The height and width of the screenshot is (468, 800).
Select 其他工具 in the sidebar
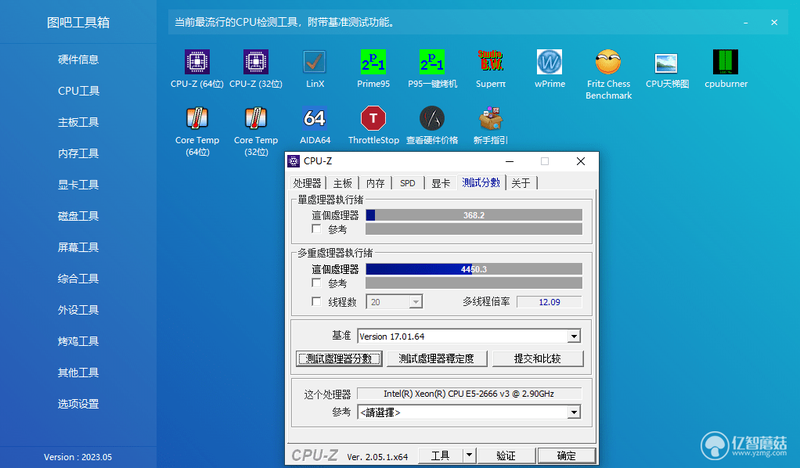pos(78,373)
